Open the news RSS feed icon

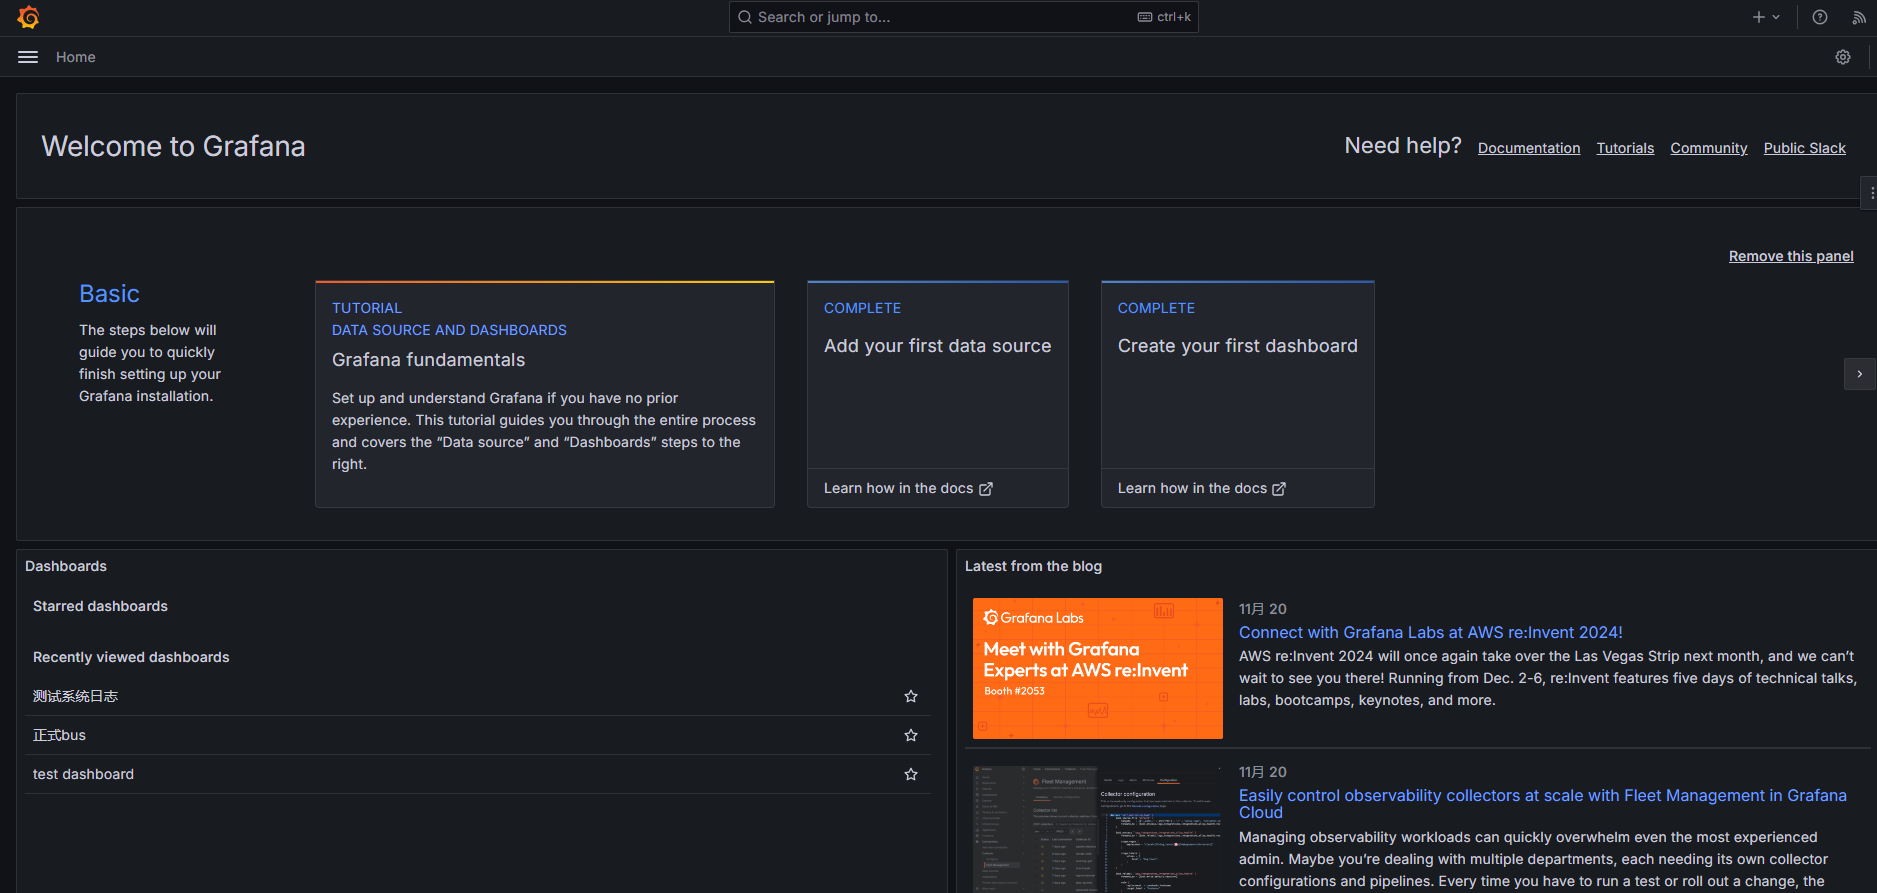point(1859,17)
